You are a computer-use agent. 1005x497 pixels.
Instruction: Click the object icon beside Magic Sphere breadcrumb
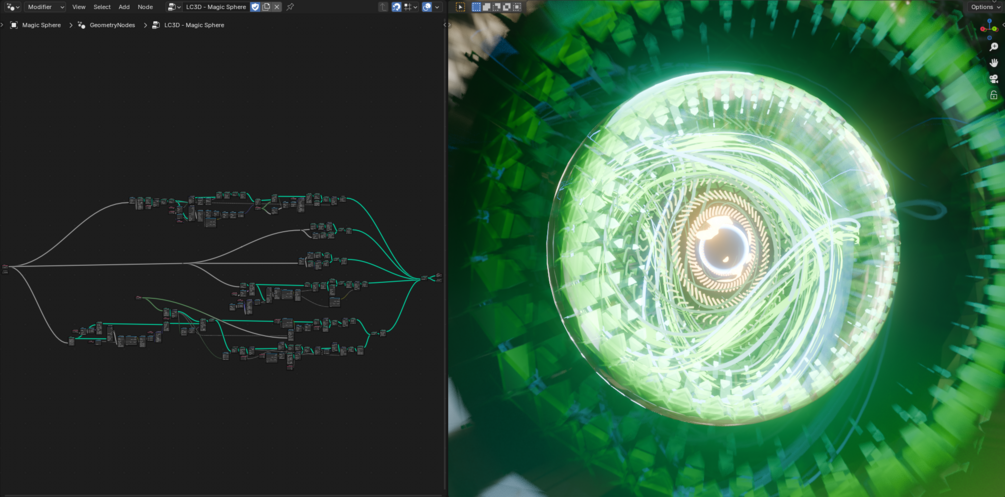14,25
